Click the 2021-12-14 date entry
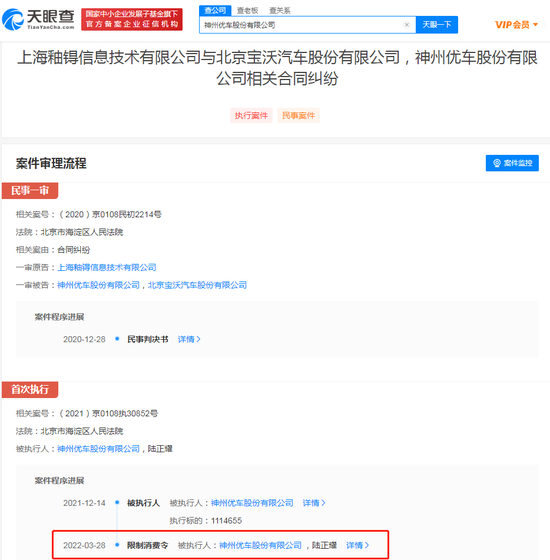The image size is (550, 560). pyautogui.click(x=84, y=503)
